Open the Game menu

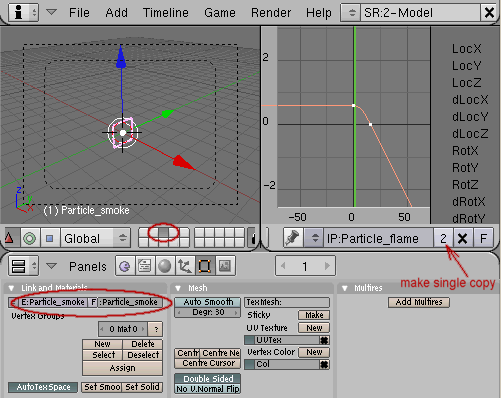pyautogui.click(x=220, y=13)
